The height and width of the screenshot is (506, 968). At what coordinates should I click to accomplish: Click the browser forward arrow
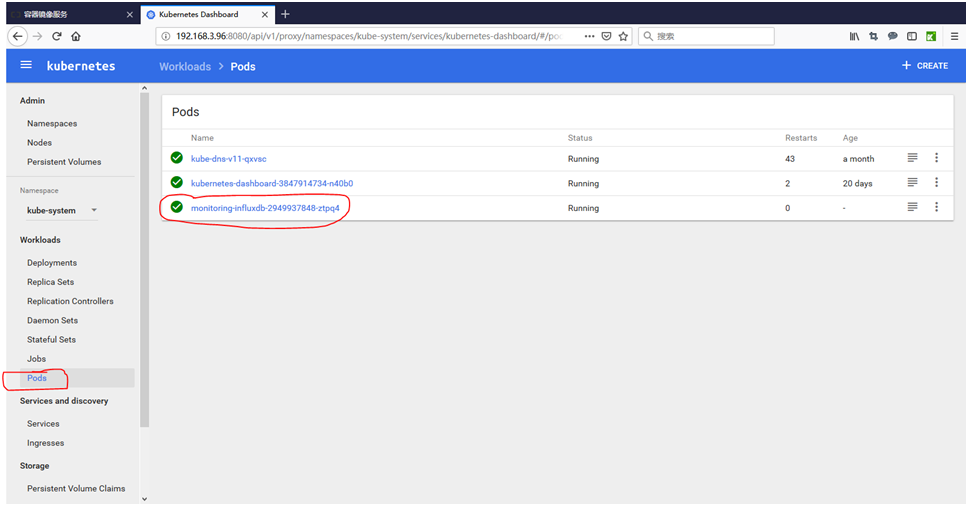point(38,36)
